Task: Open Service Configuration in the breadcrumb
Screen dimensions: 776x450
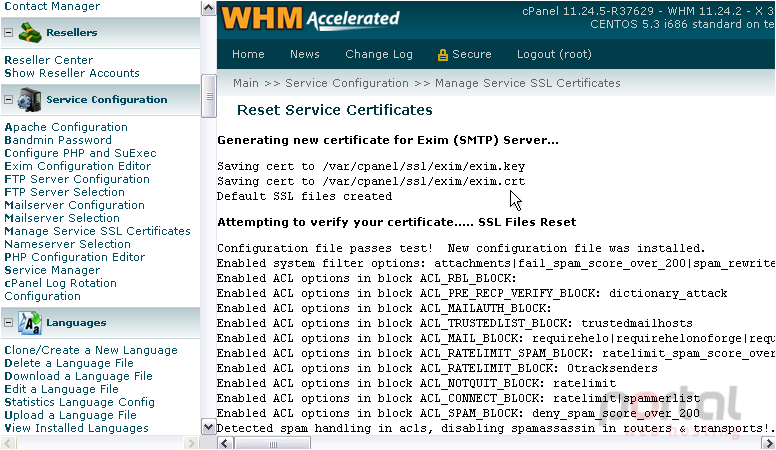Action: [x=347, y=83]
